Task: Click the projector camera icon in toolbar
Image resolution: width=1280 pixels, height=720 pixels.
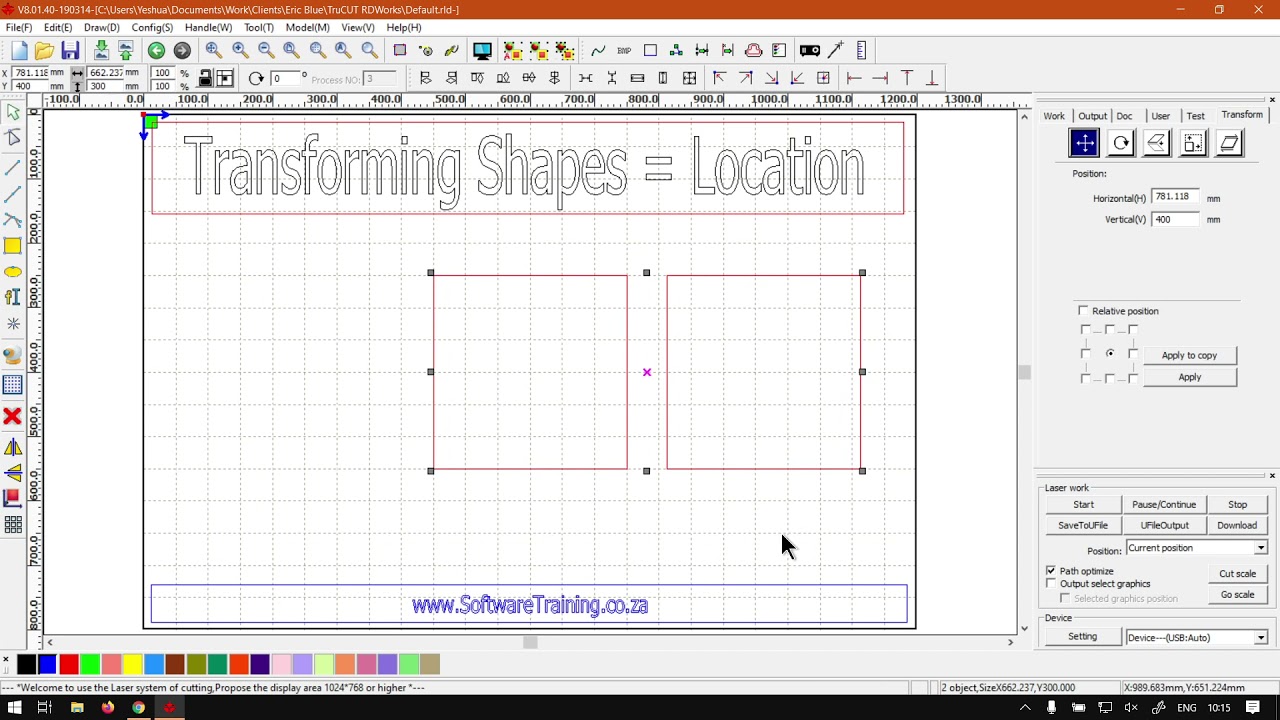Action: [810, 51]
